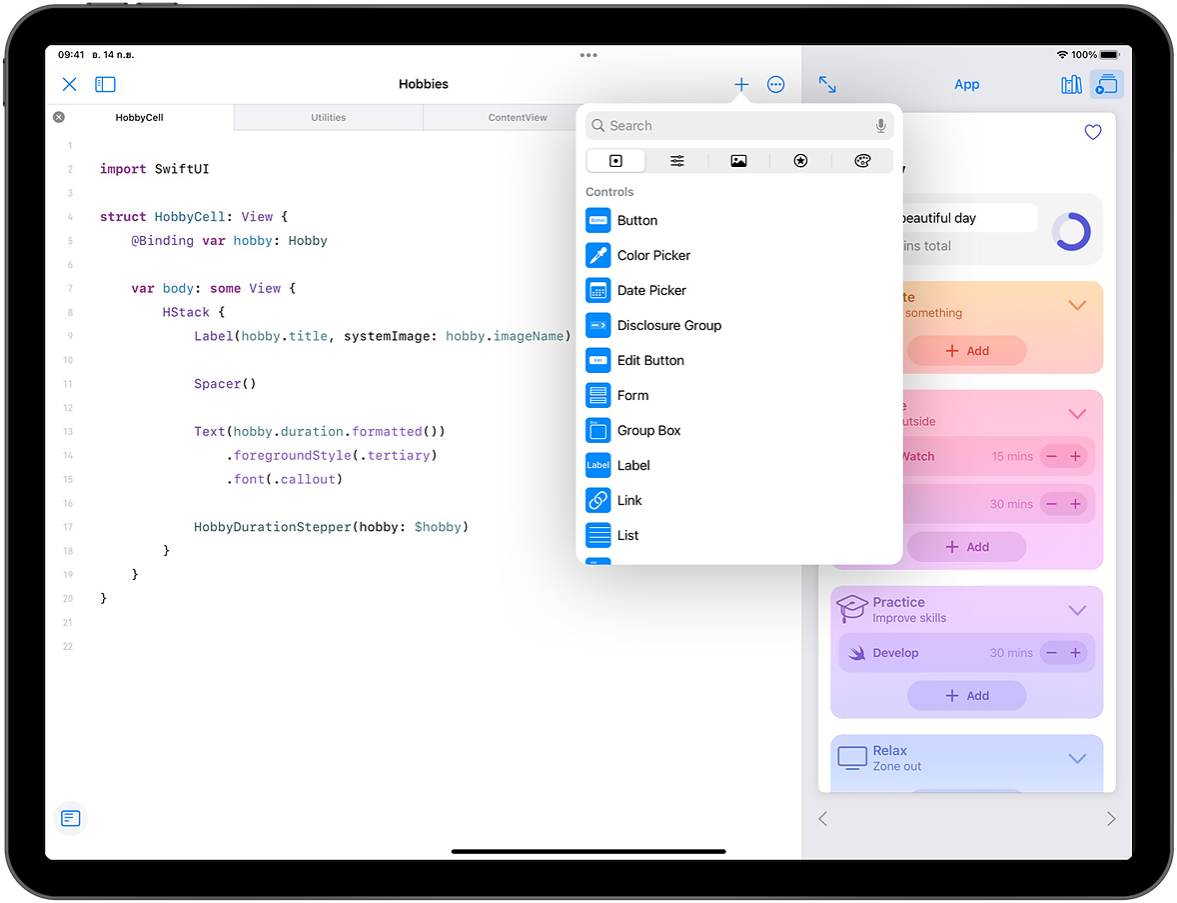Toggle the sidebar panel icon
The height and width of the screenshot is (903, 1177).
point(105,85)
